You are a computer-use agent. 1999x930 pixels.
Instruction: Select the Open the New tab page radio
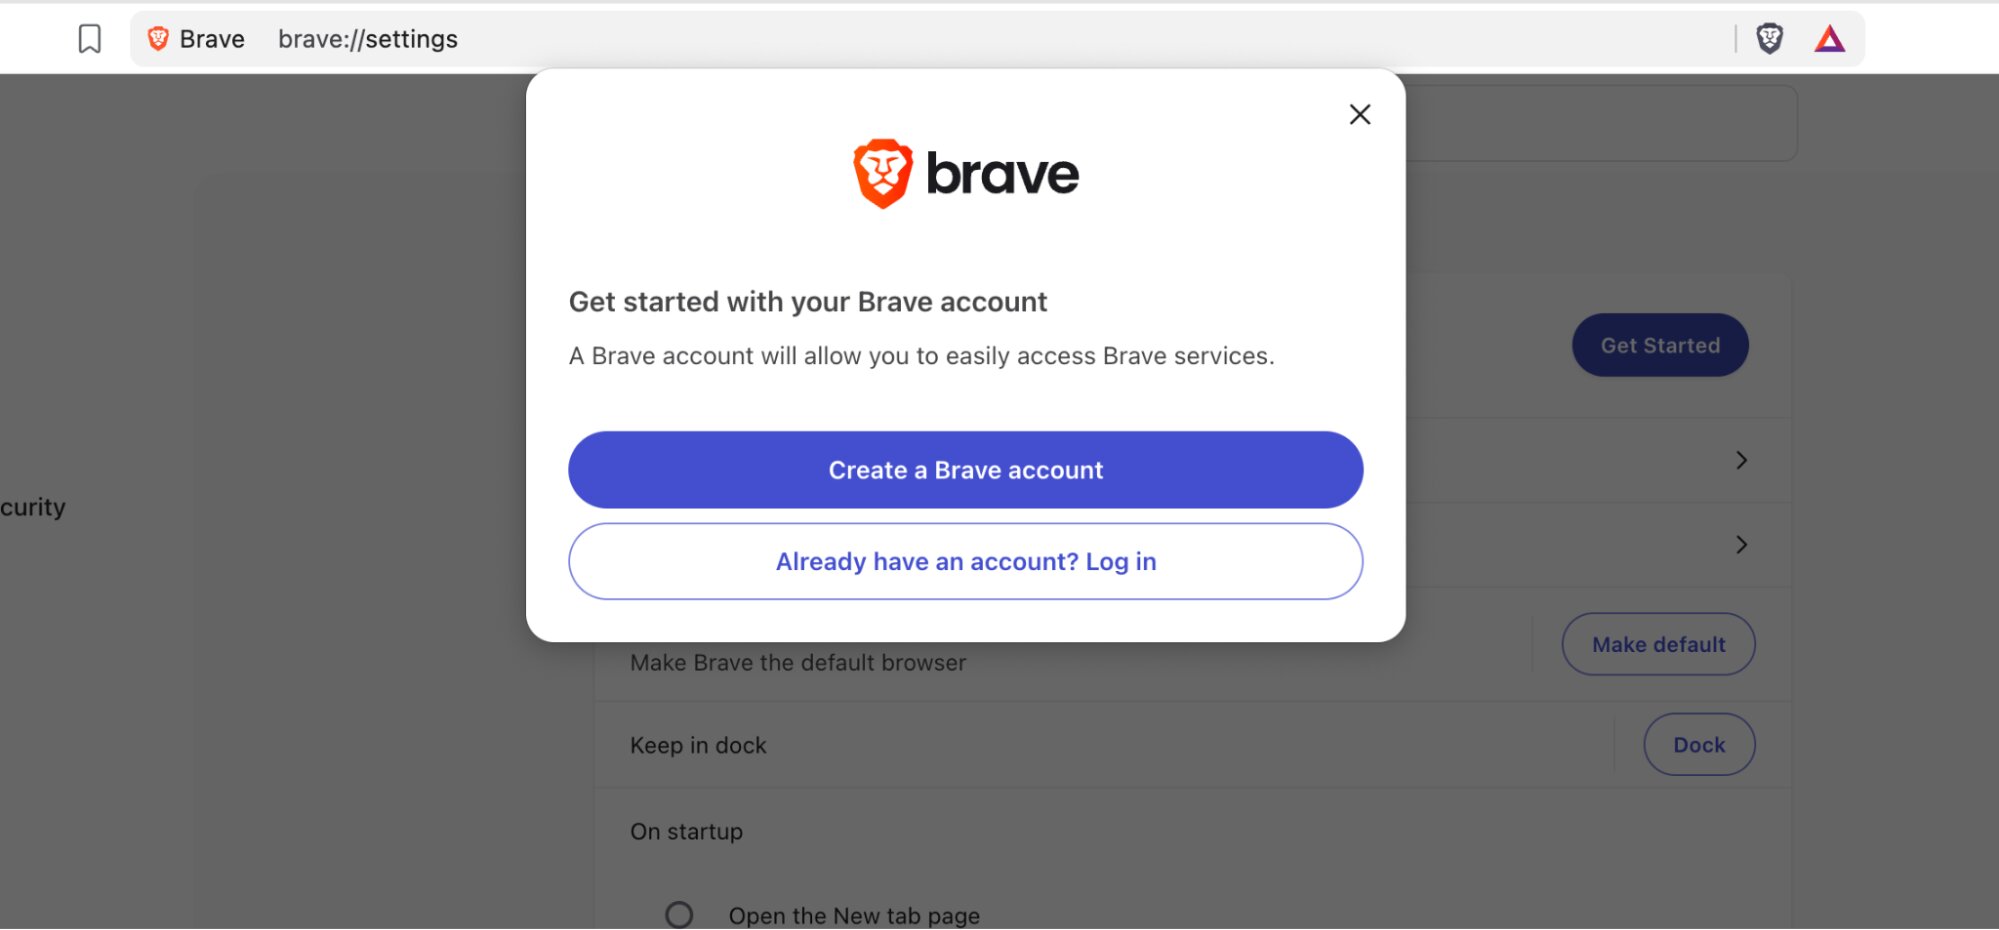point(679,914)
